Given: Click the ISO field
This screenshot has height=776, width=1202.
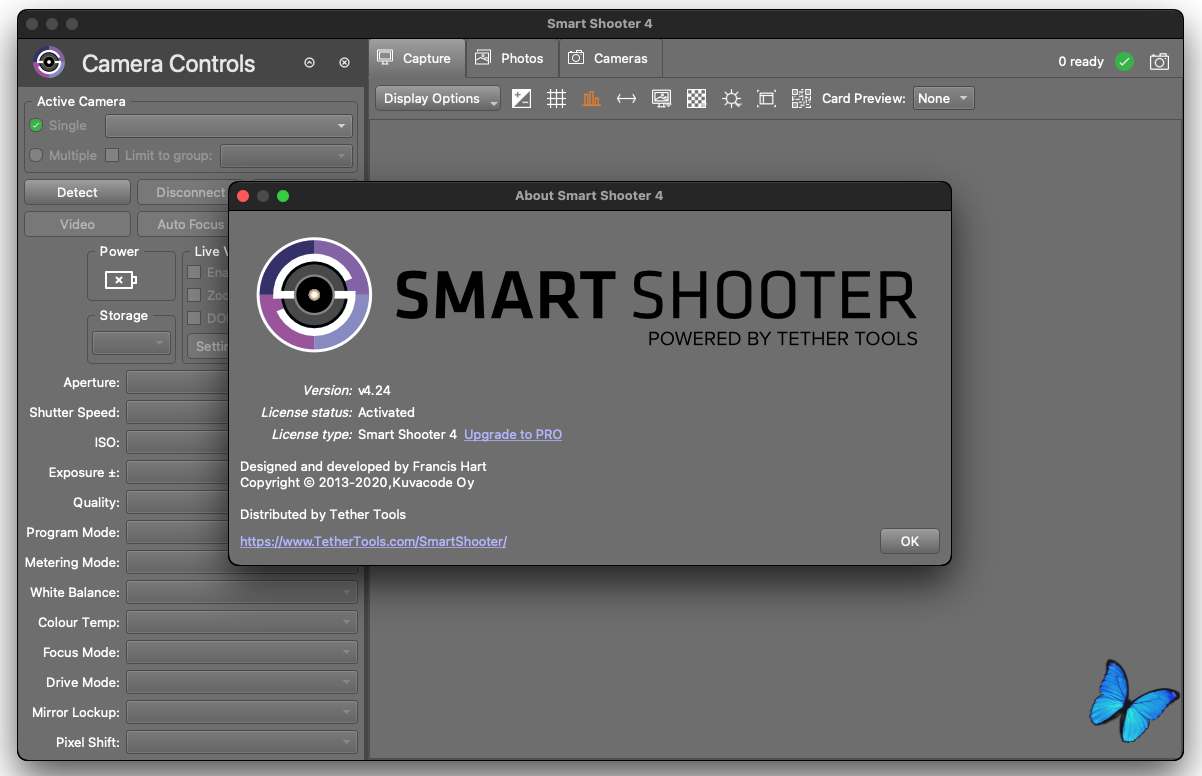Looking at the screenshot, I should [178, 442].
